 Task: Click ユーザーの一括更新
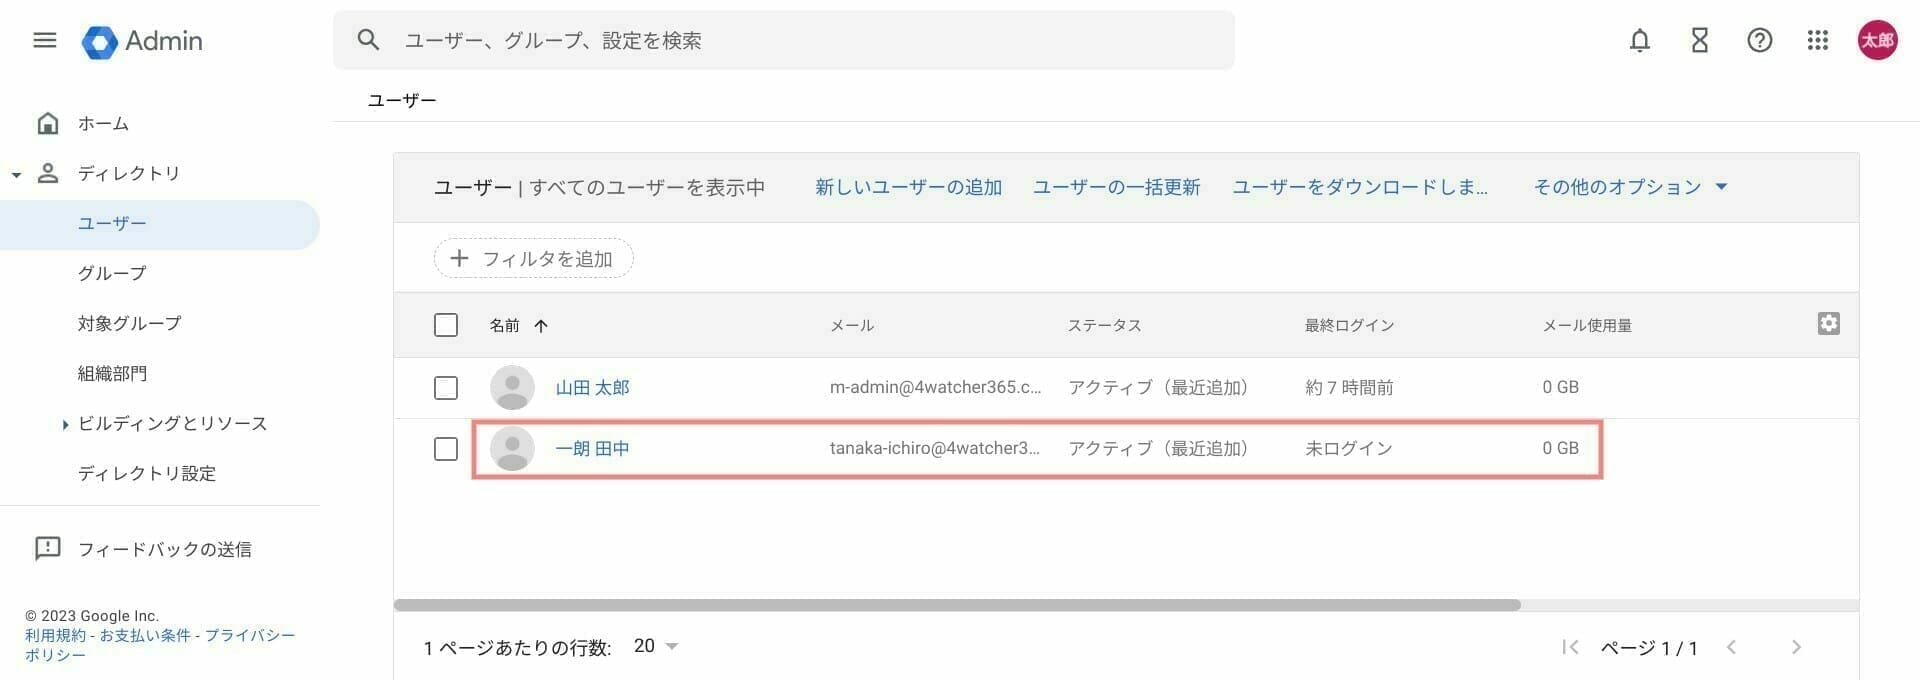[1116, 187]
